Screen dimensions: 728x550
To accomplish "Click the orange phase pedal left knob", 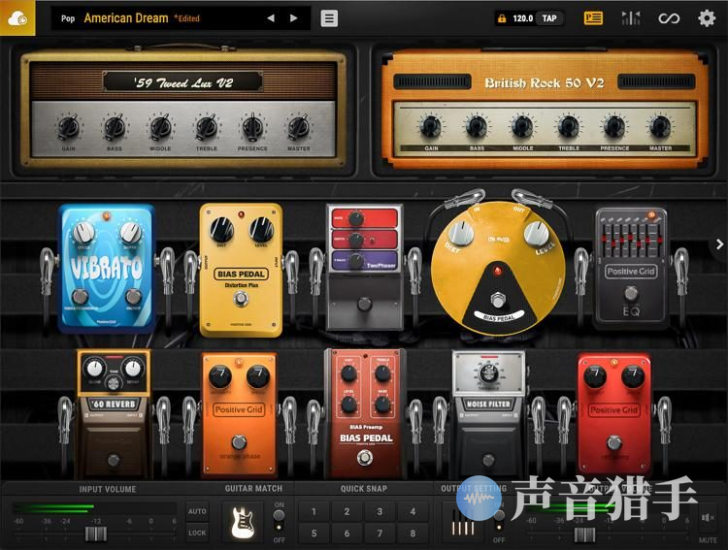I will pos(220,376).
